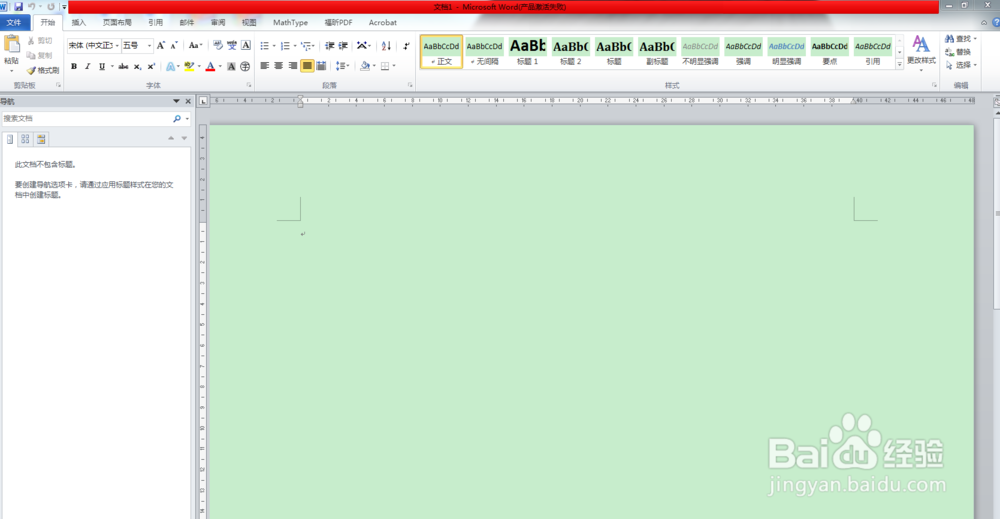Click the Grow Font icon
The height and width of the screenshot is (519, 1000).
(x=161, y=45)
